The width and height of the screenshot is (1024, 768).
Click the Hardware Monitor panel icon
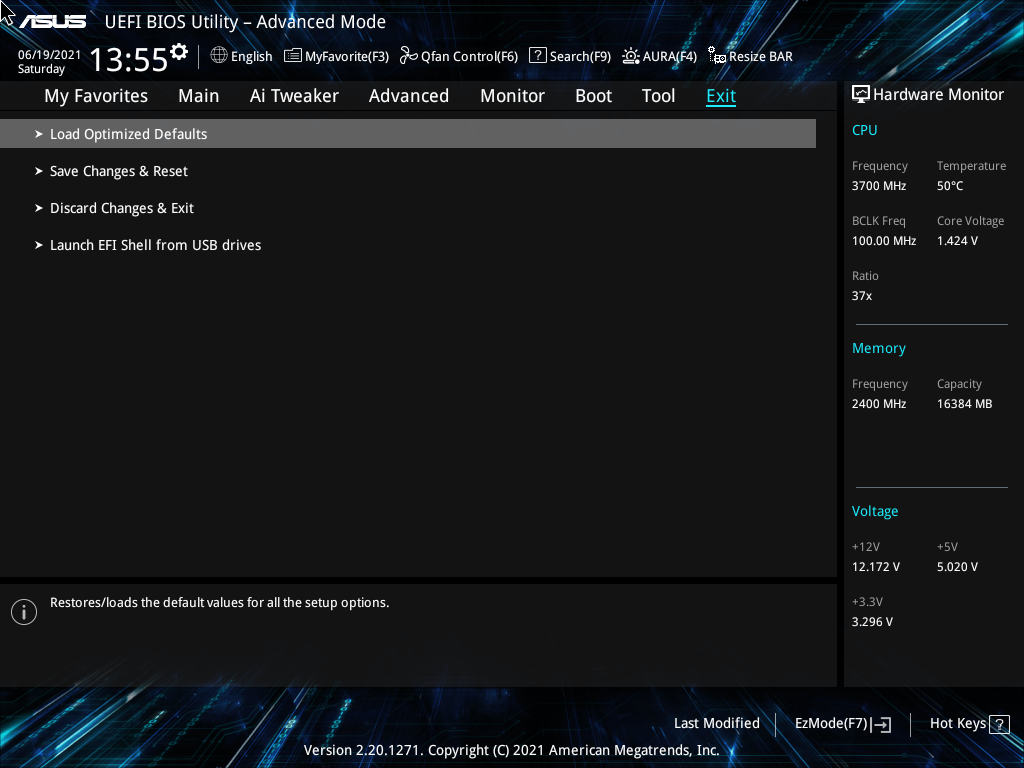pos(861,93)
